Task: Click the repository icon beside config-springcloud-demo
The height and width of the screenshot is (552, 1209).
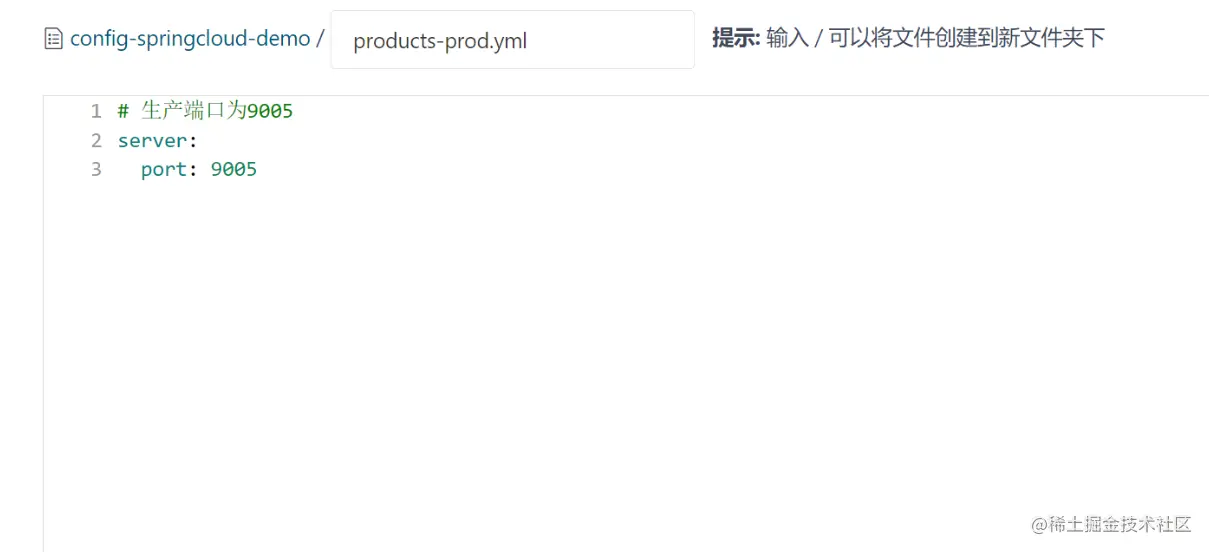Action: pyautogui.click(x=54, y=40)
